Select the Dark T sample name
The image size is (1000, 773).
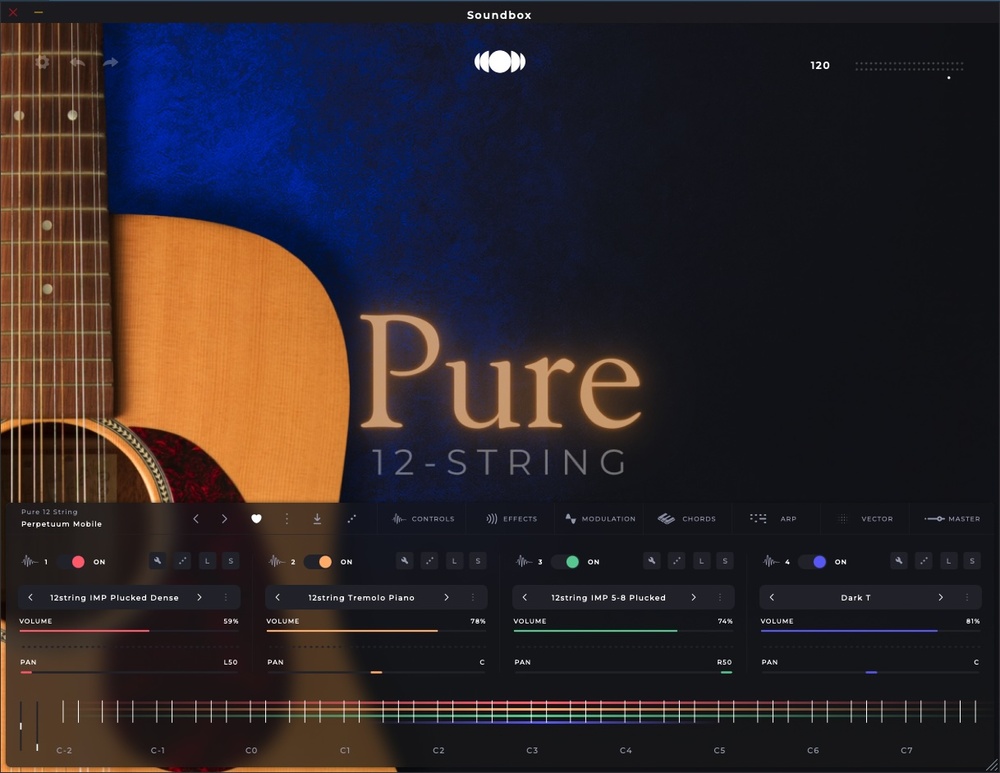[x=856, y=598]
